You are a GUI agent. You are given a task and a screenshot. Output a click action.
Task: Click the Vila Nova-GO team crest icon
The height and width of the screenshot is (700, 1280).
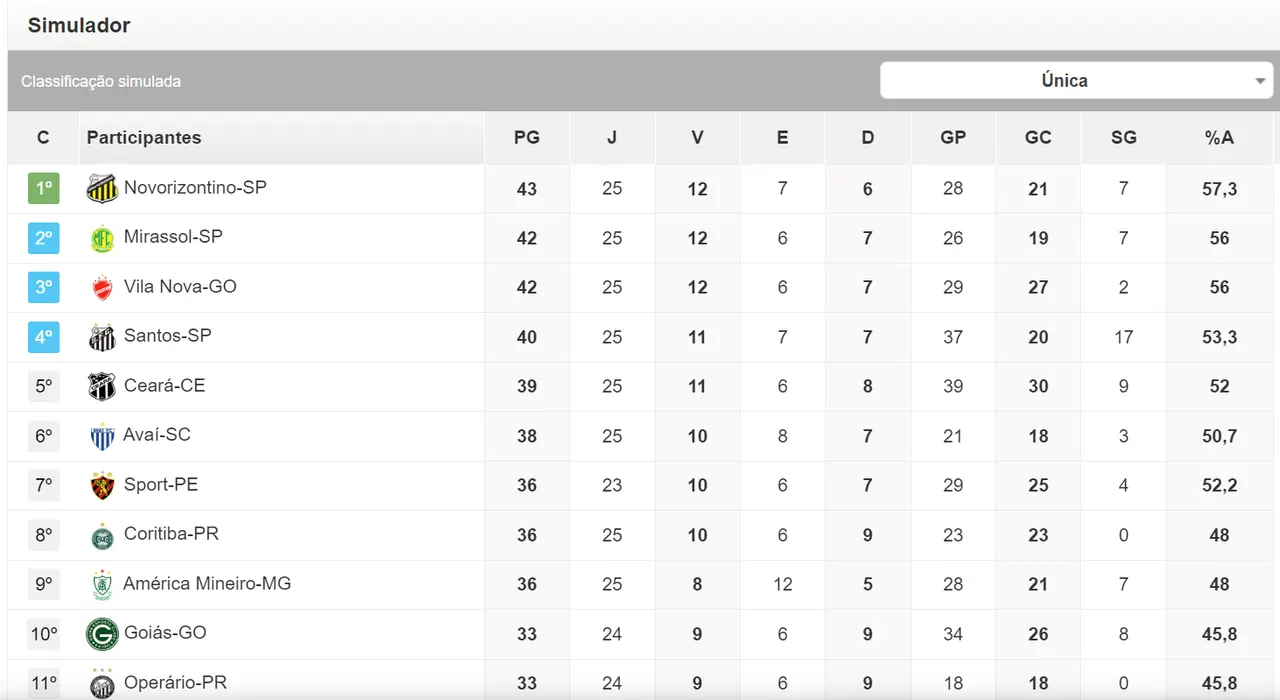[x=102, y=288]
